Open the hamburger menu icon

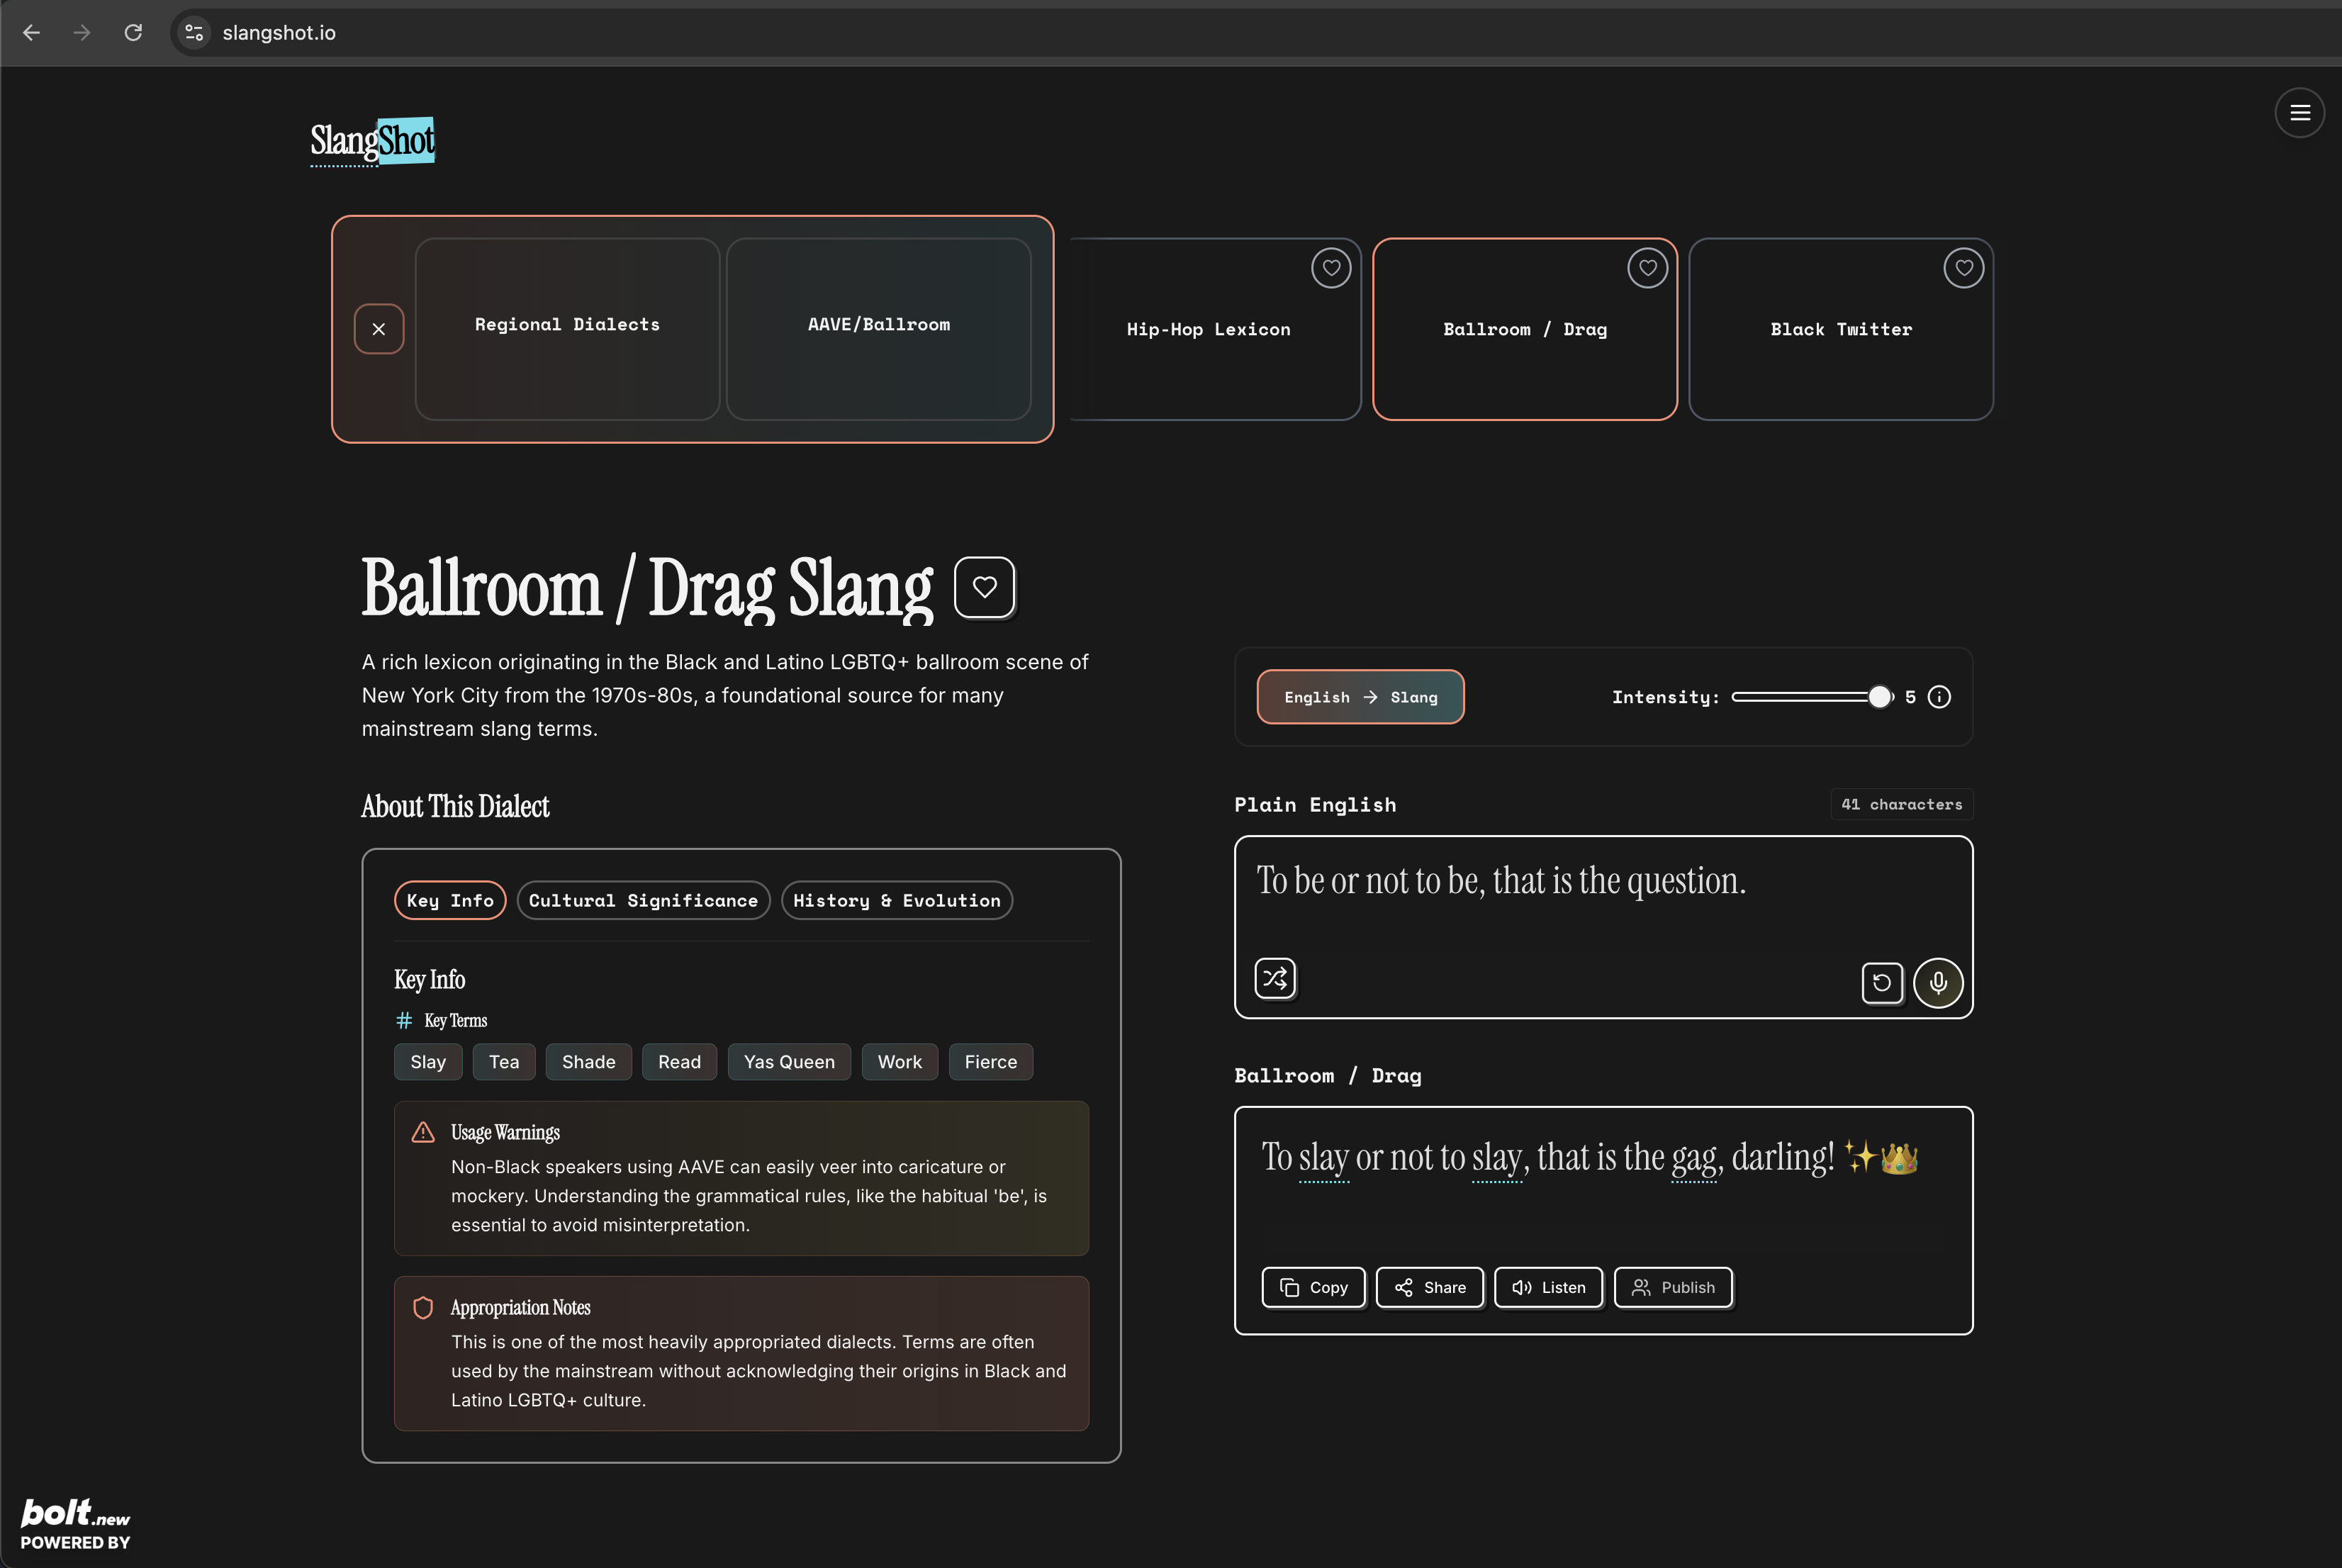2299,113
